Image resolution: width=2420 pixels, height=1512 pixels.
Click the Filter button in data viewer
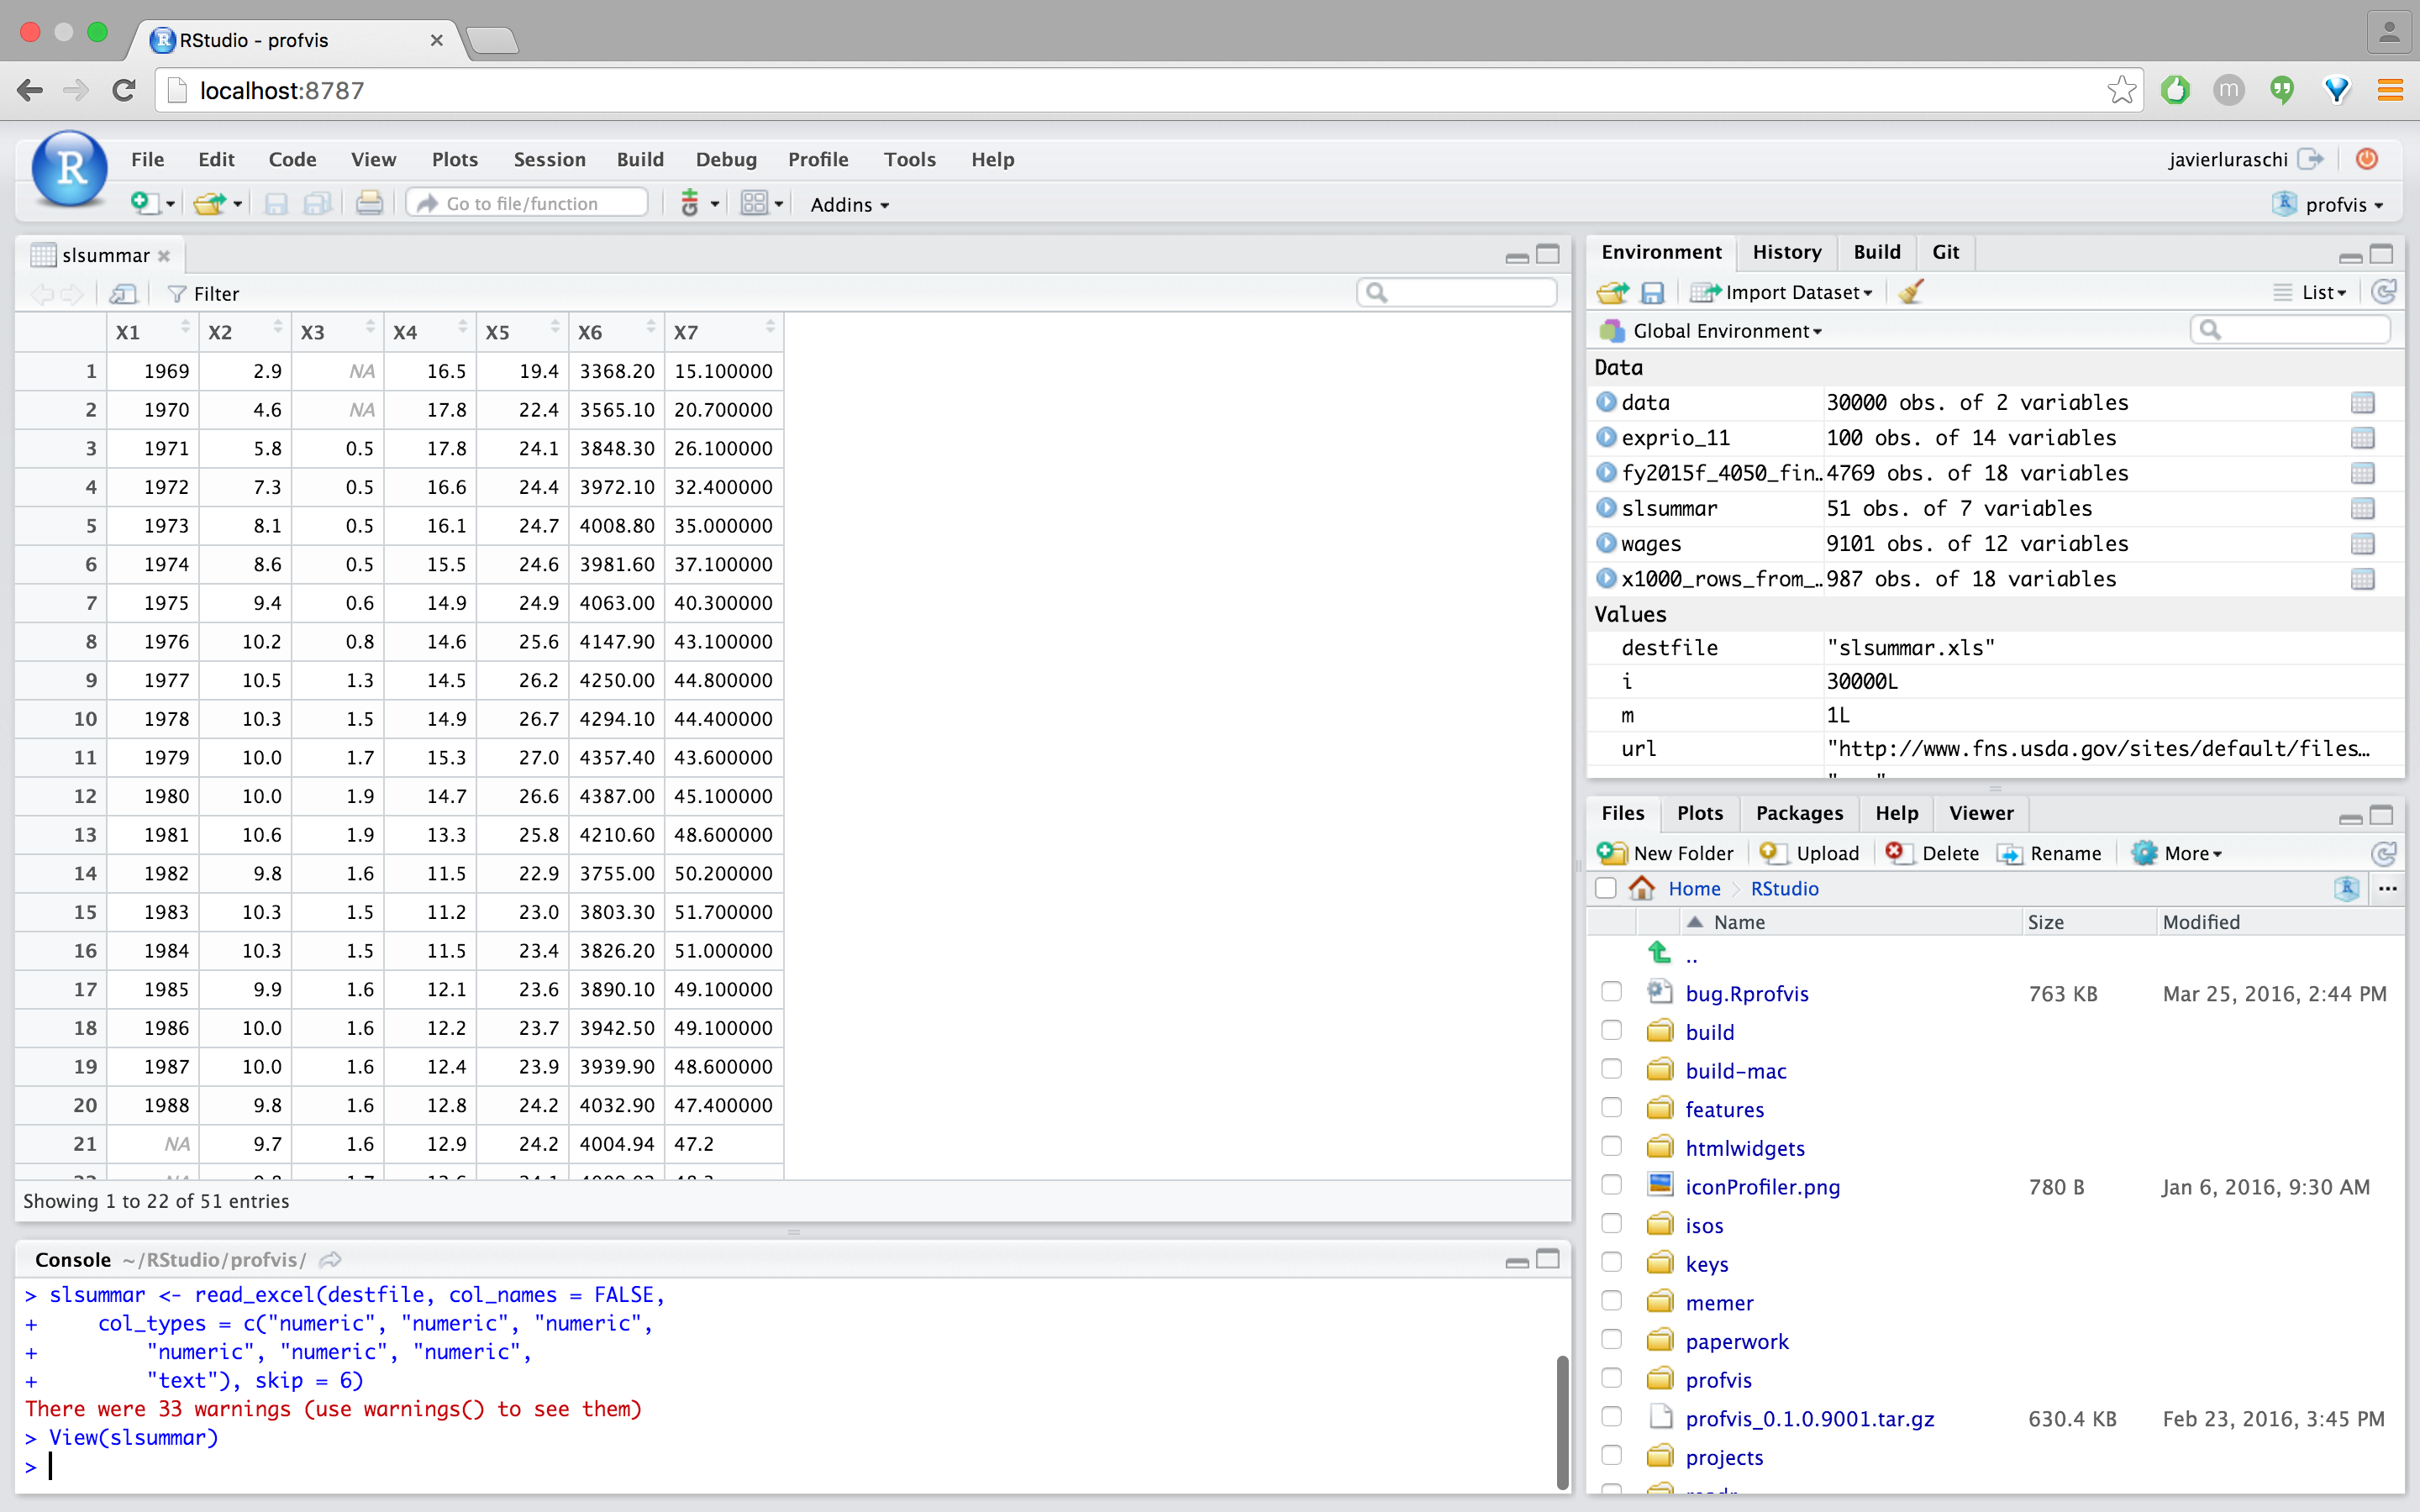click(204, 293)
